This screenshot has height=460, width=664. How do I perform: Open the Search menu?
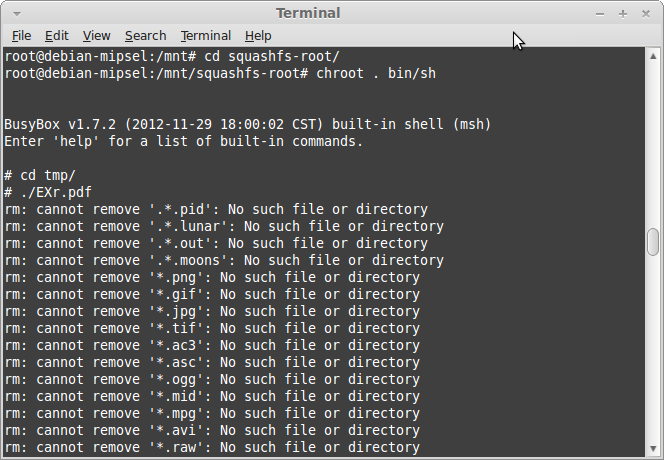(x=146, y=36)
